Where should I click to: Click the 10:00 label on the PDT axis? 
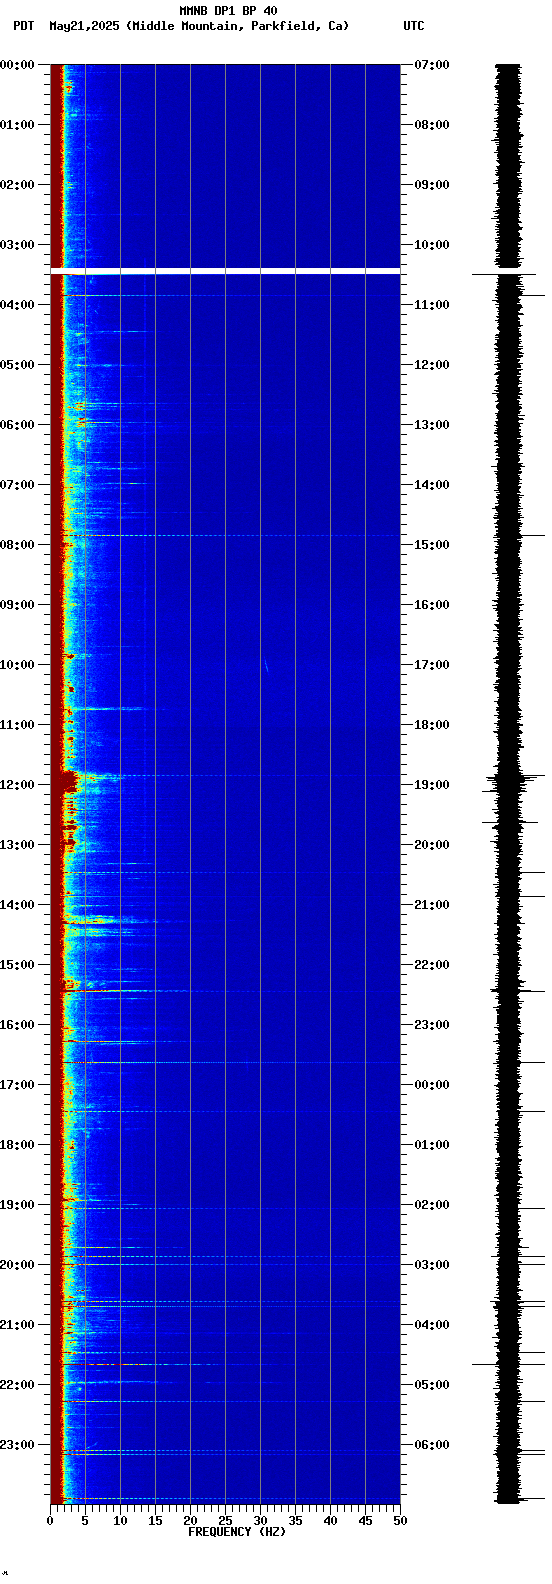pos(17,665)
